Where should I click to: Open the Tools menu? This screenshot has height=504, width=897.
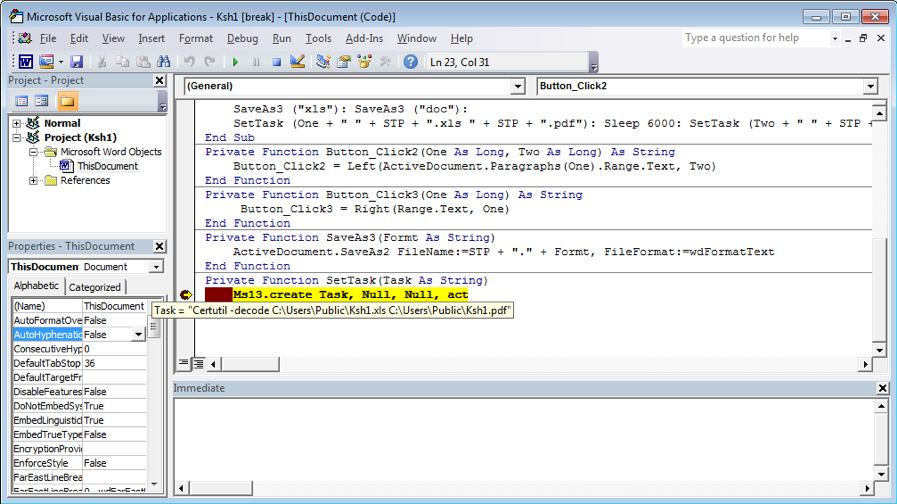click(x=318, y=39)
